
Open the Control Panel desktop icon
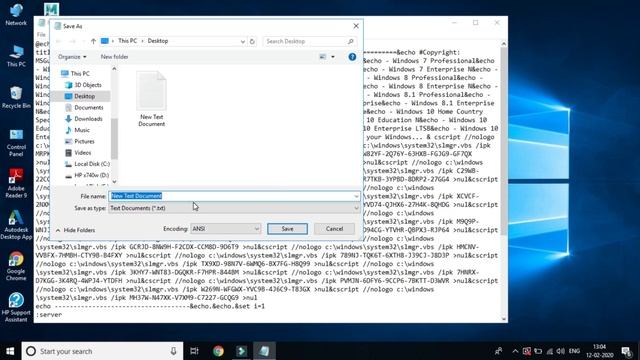click(x=16, y=142)
